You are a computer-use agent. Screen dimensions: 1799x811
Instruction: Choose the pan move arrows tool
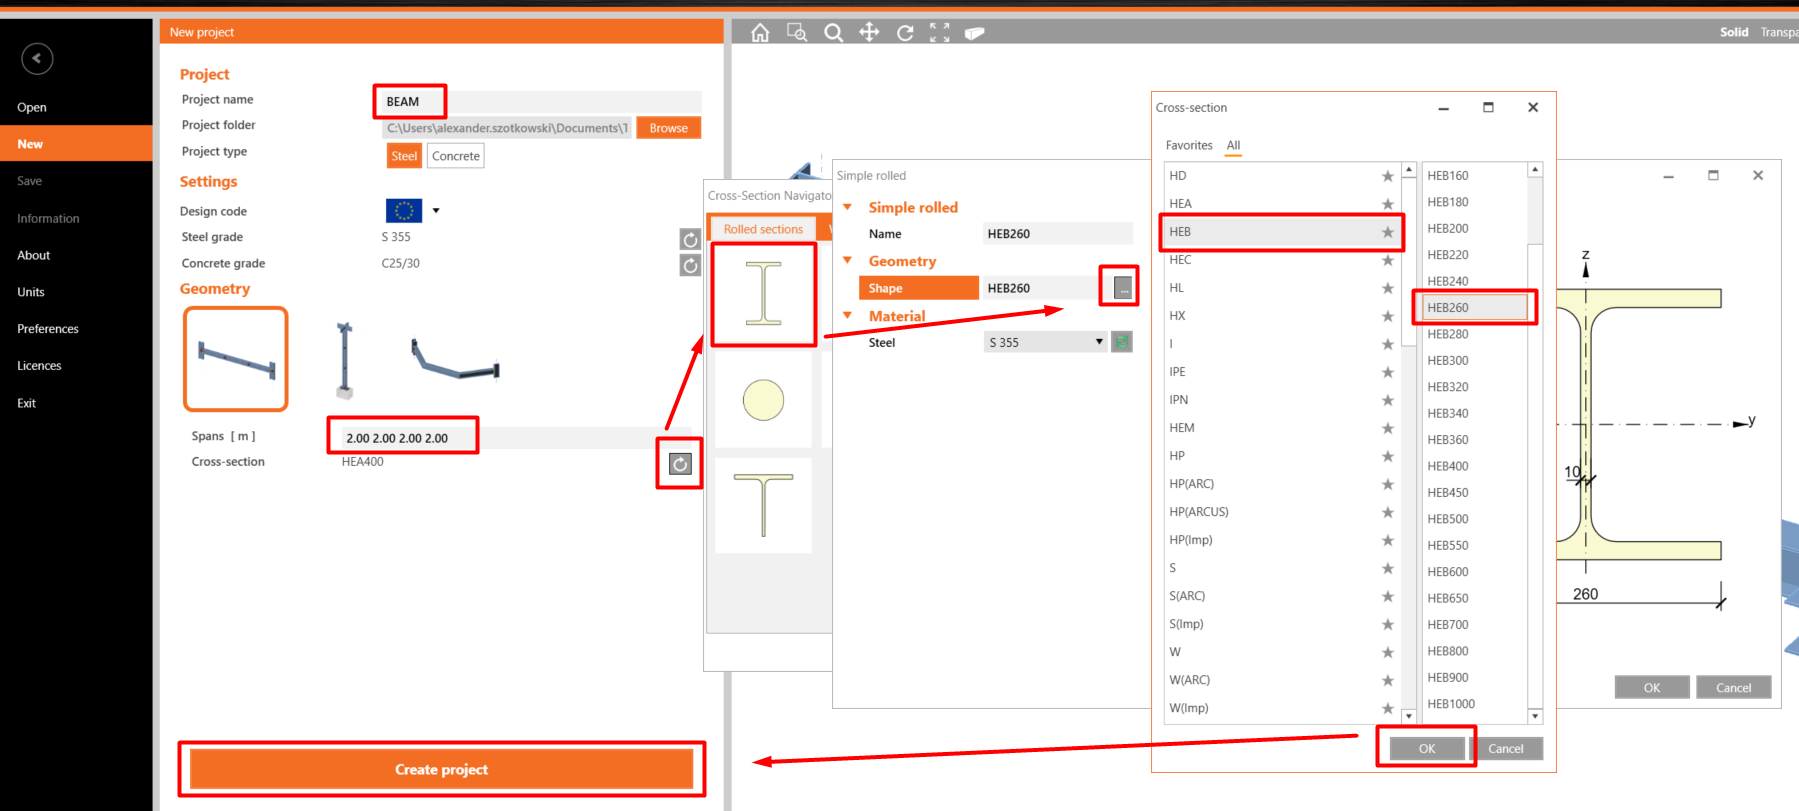(x=869, y=33)
